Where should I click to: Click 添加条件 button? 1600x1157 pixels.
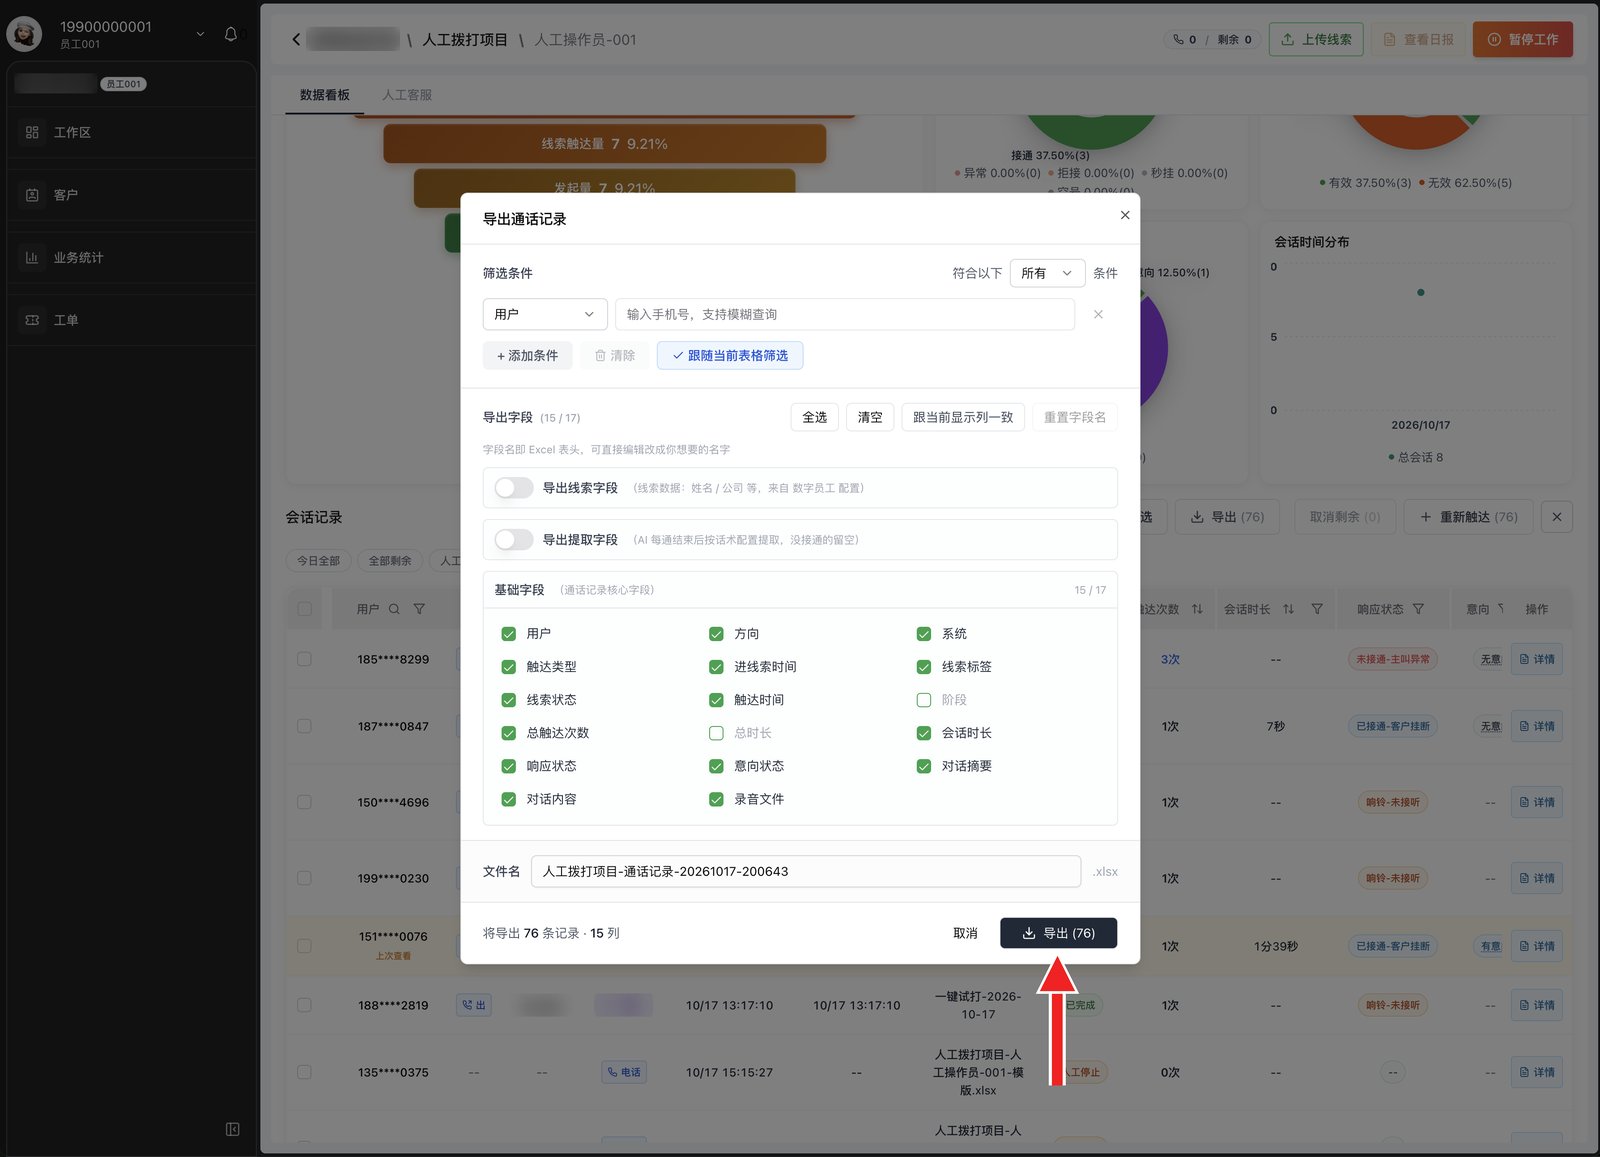point(527,355)
